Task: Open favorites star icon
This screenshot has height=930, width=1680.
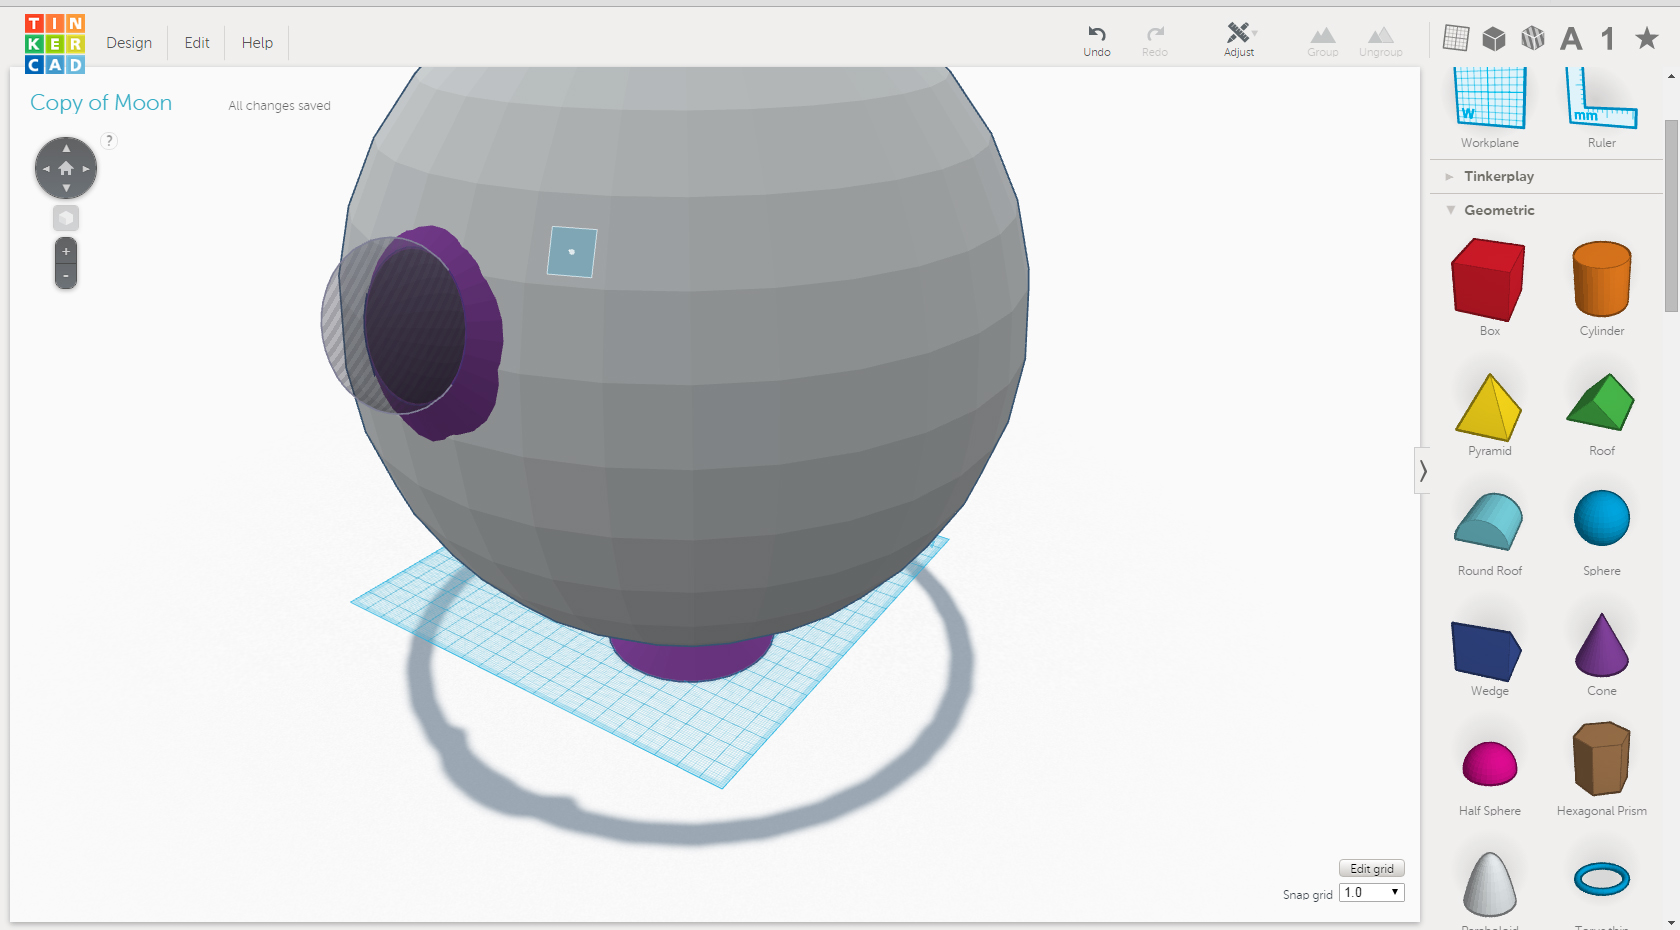Action: (1646, 38)
